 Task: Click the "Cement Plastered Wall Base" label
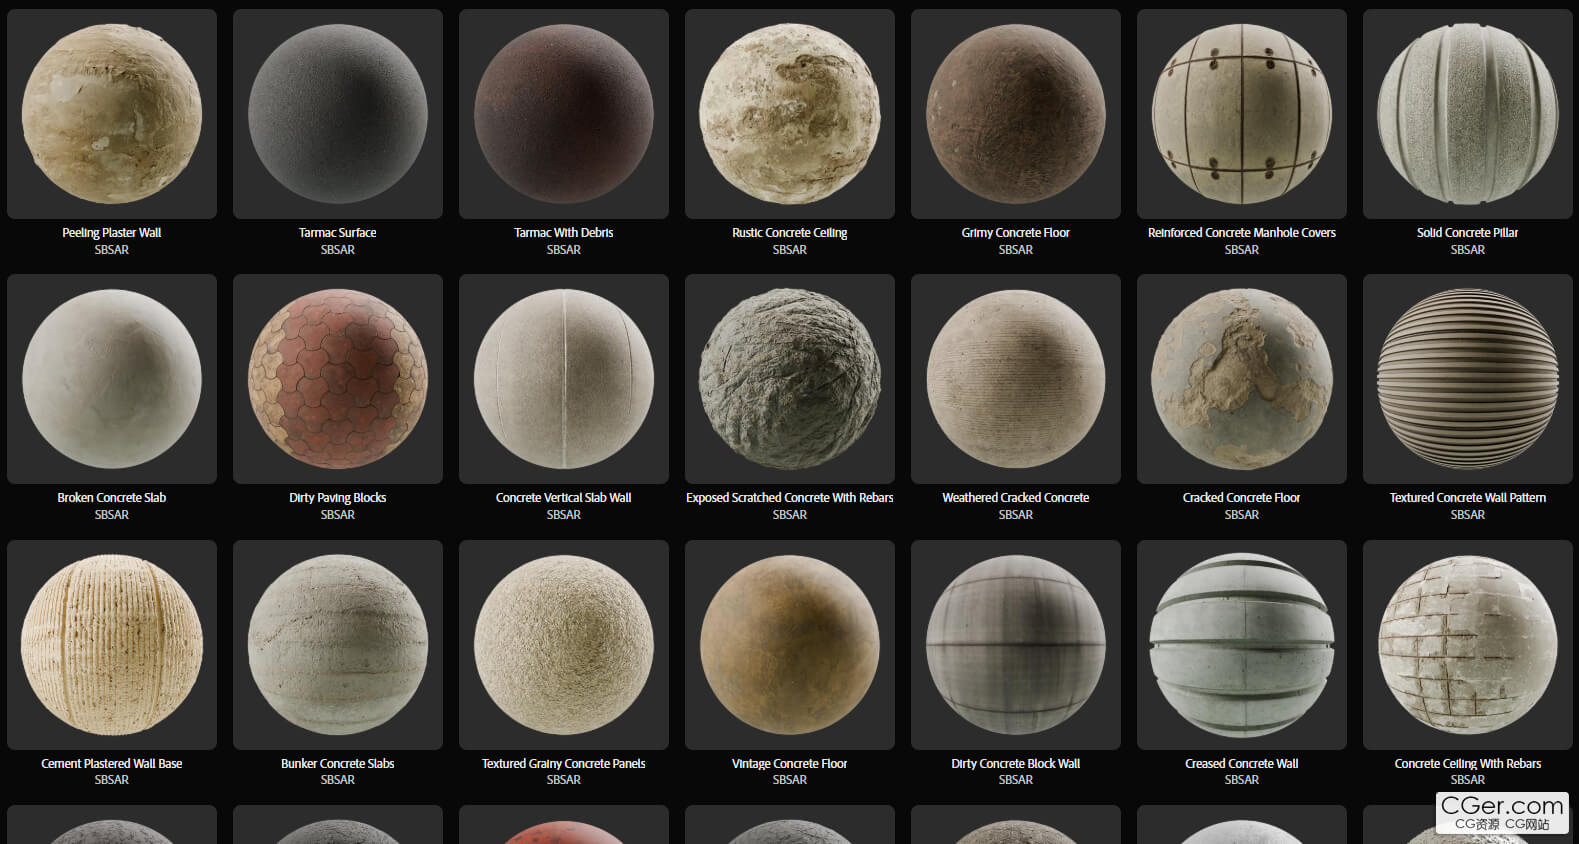(x=112, y=764)
